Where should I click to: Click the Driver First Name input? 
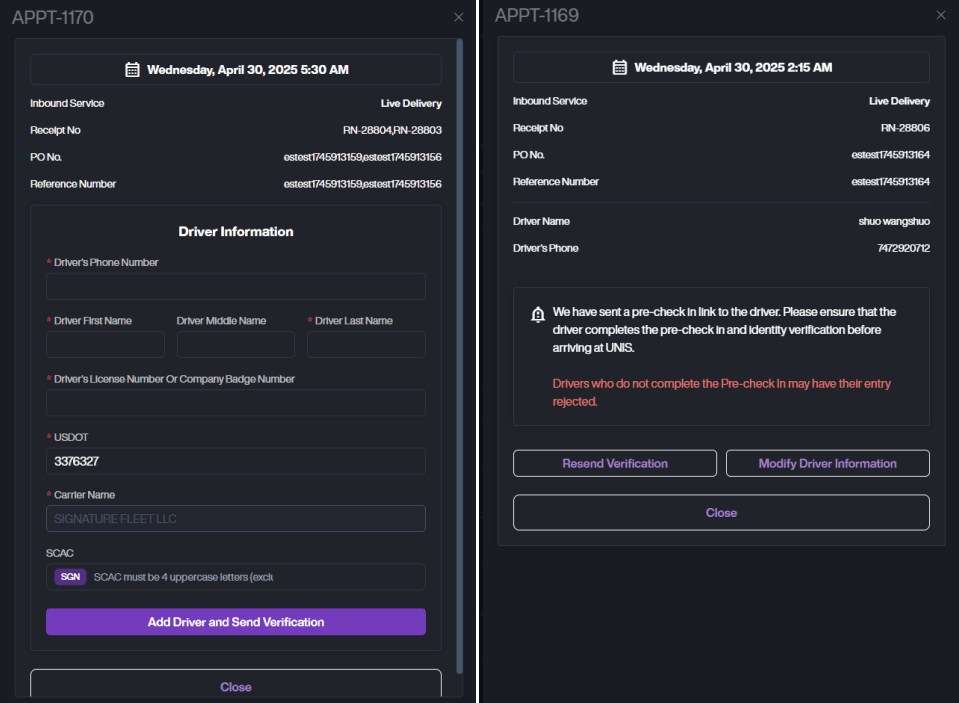(x=105, y=345)
